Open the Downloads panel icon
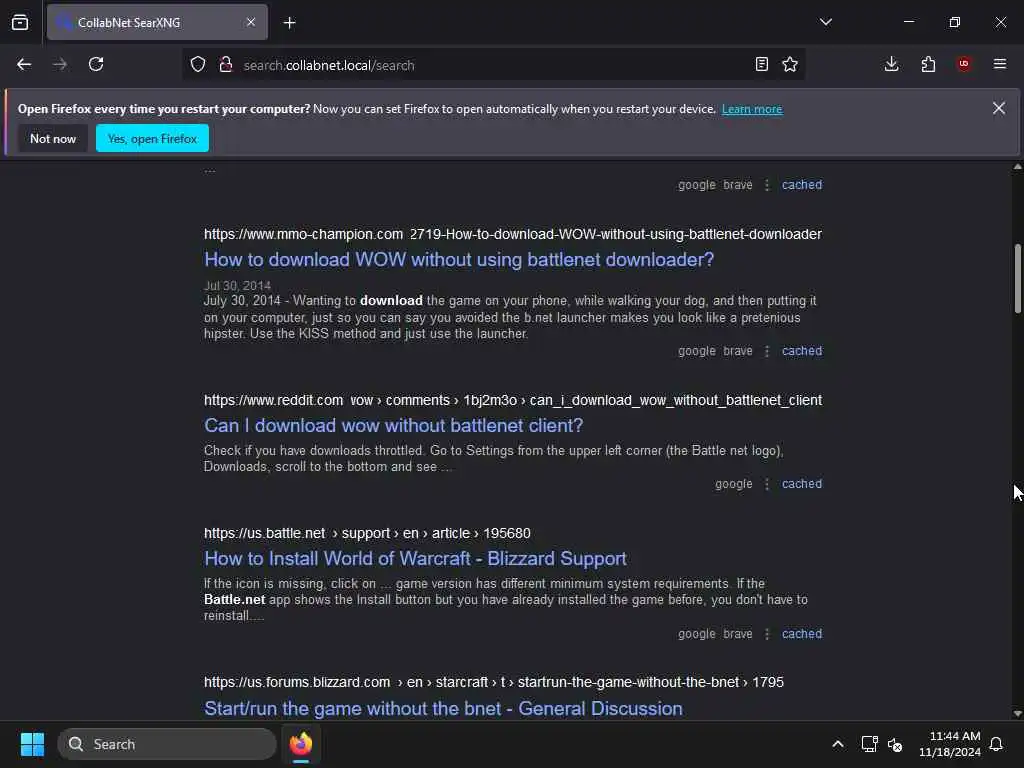 coord(891,64)
